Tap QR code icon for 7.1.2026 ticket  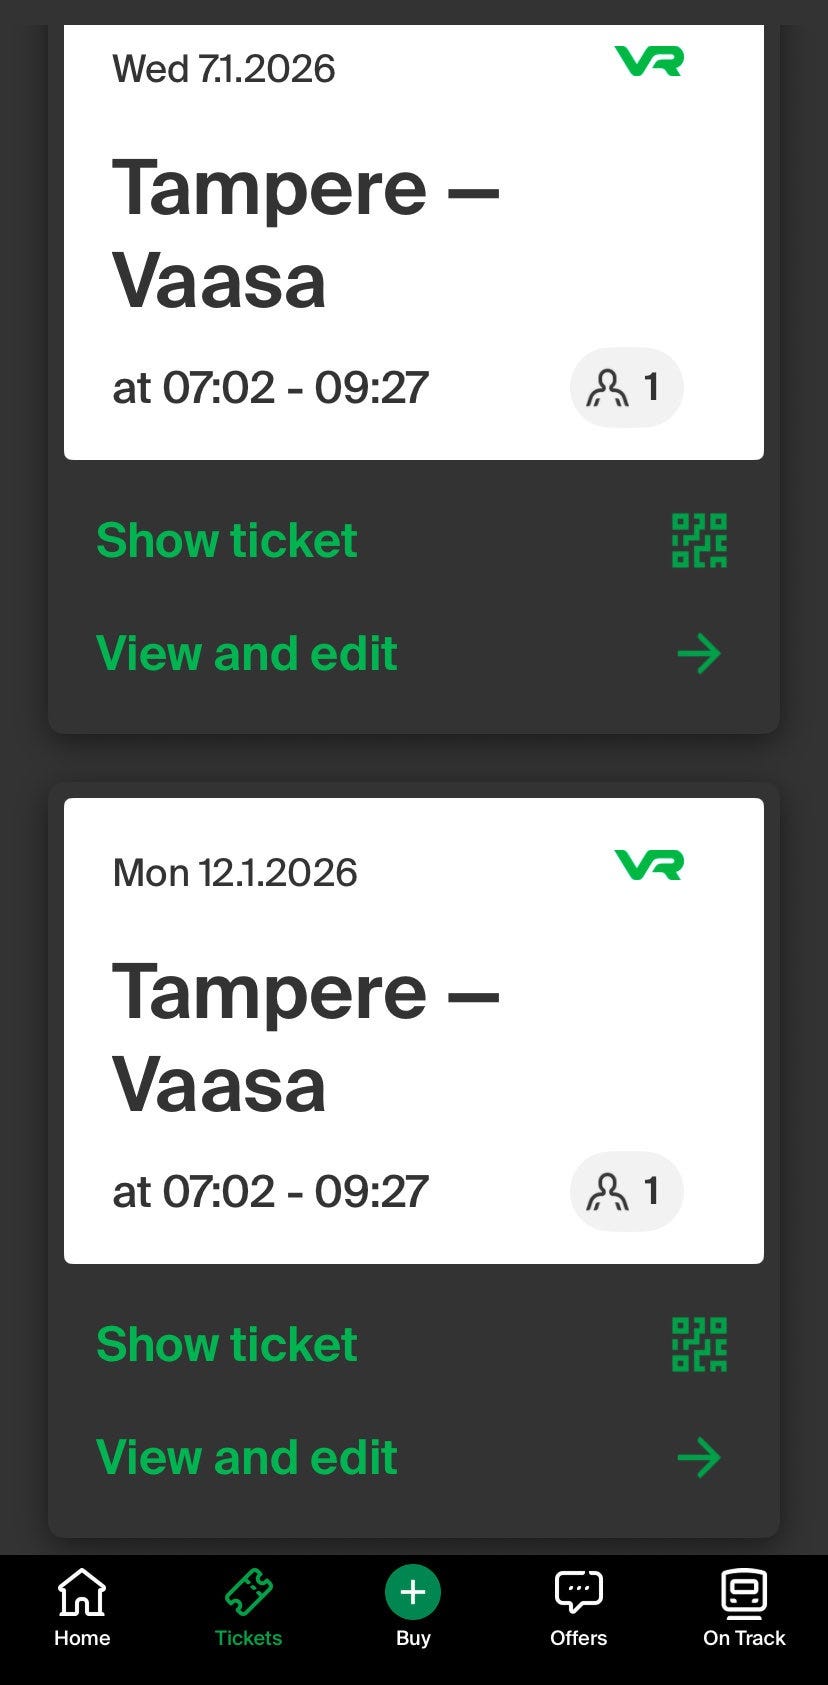(x=699, y=541)
